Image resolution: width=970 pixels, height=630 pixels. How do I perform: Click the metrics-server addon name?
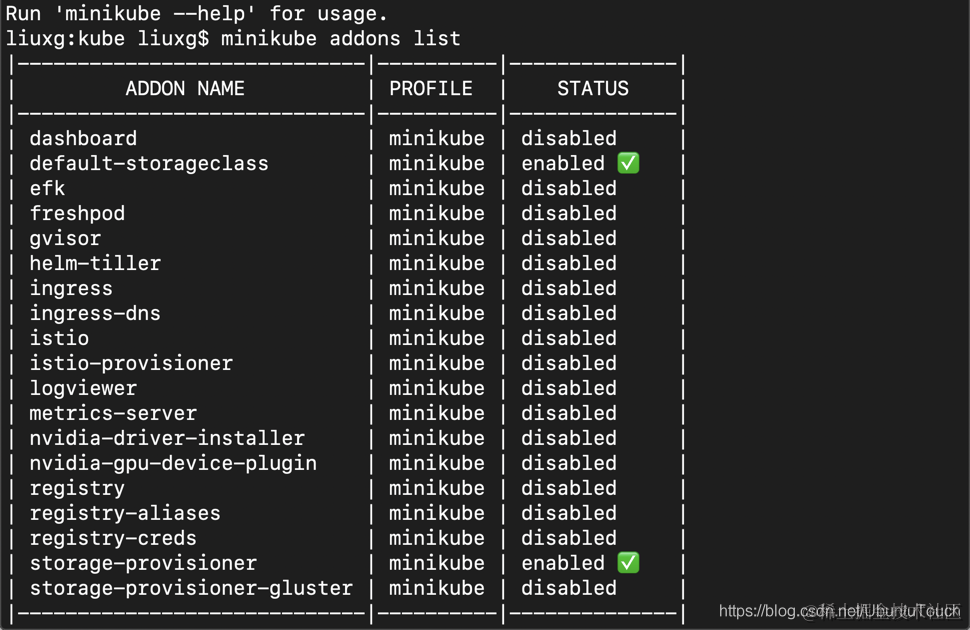pyautogui.click(x=113, y=413)
